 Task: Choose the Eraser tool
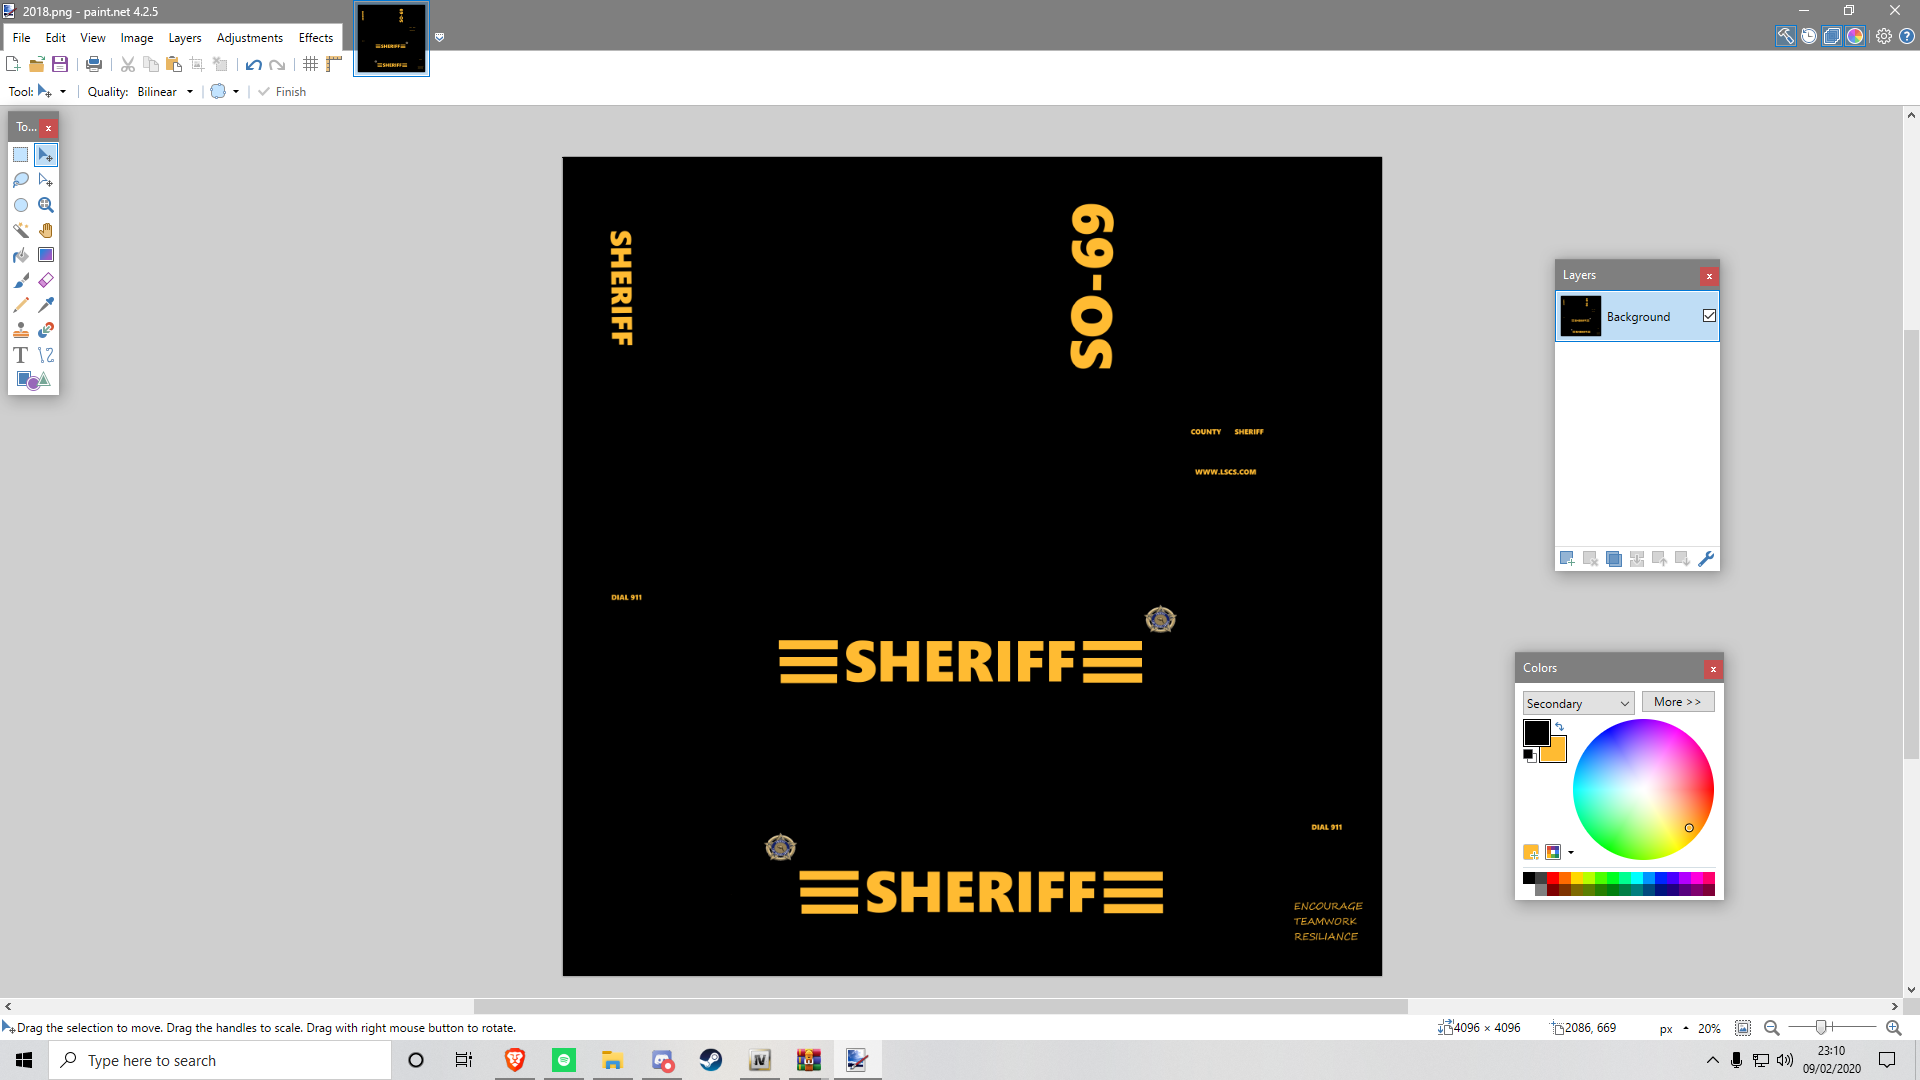[46, 280]
